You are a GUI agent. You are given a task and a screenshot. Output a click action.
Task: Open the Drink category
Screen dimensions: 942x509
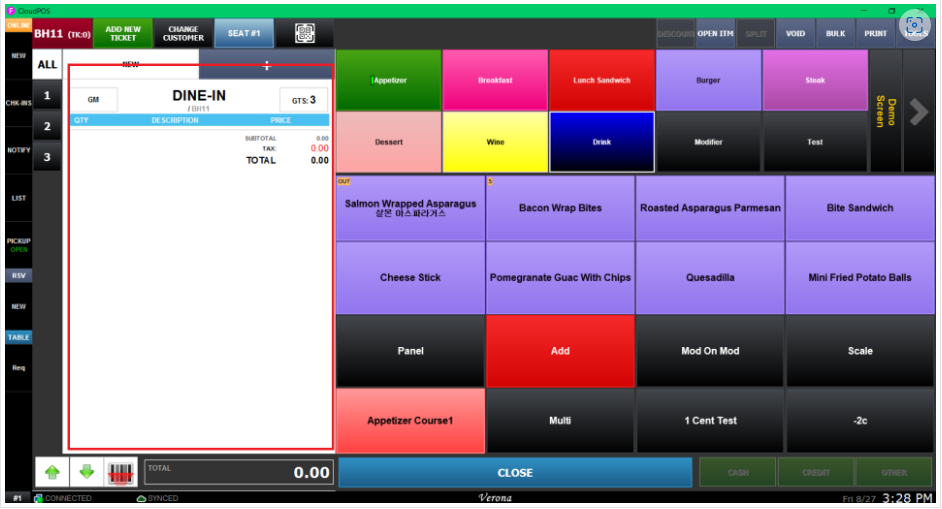(601, 142)
